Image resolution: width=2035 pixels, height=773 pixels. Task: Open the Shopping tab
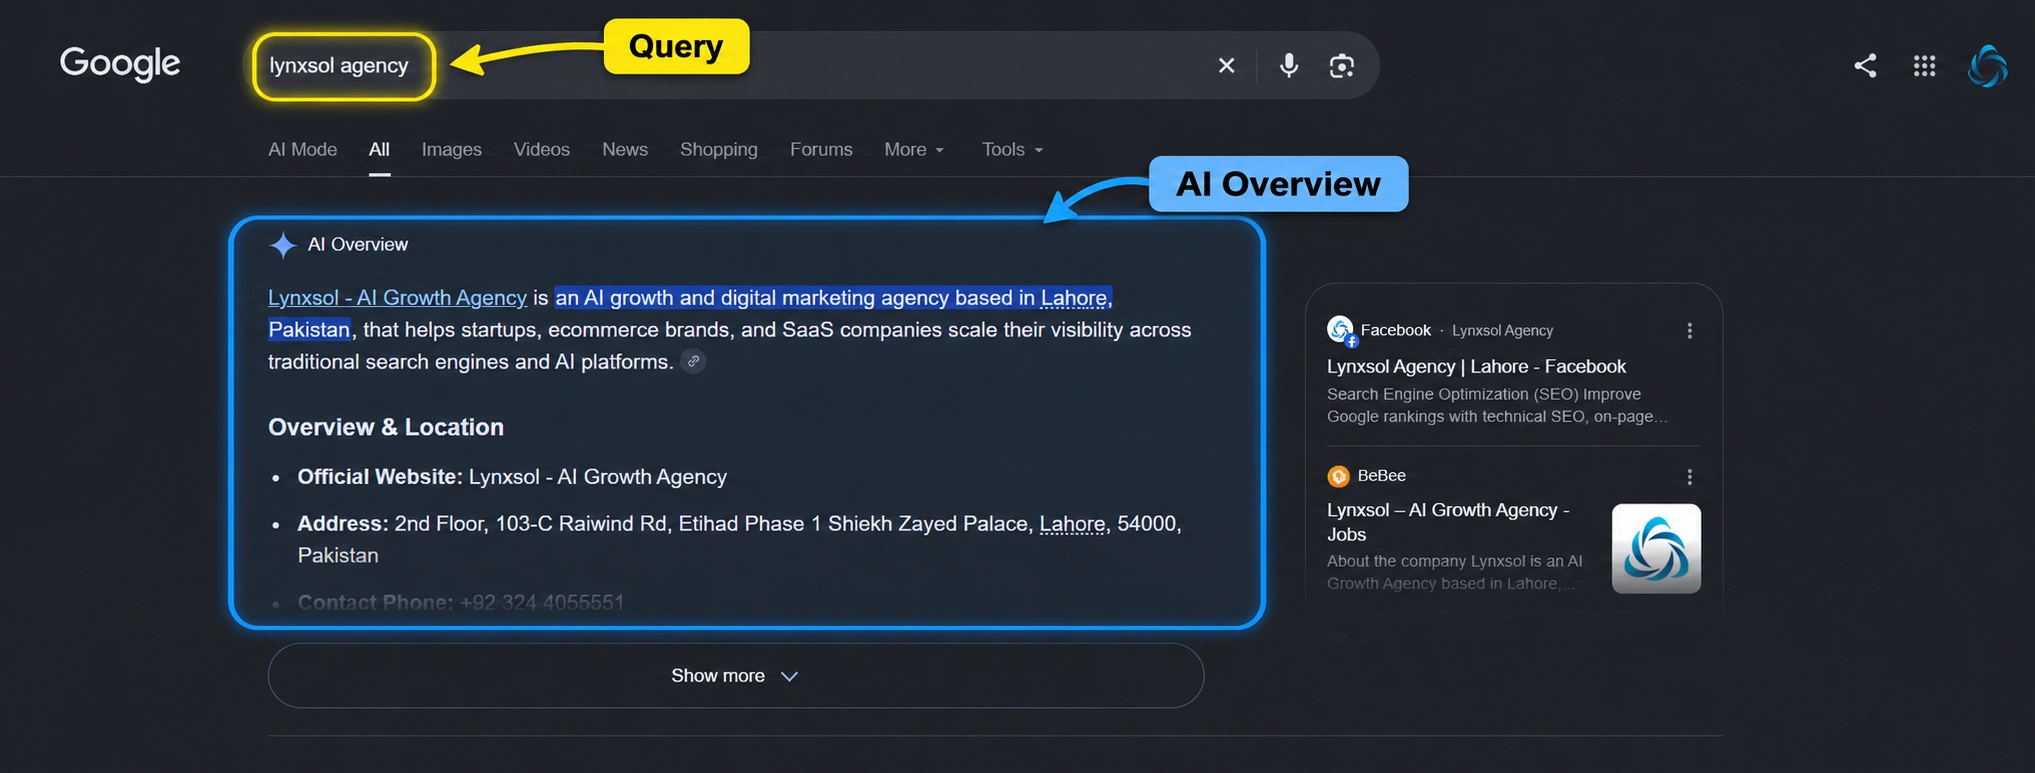pyautogui.click(x=719, y=149)
